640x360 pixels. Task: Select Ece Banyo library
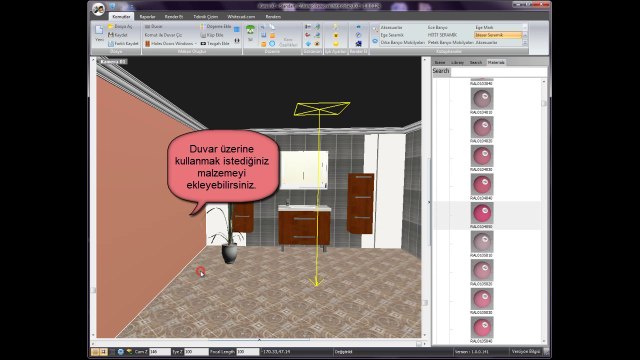(438, 27)
